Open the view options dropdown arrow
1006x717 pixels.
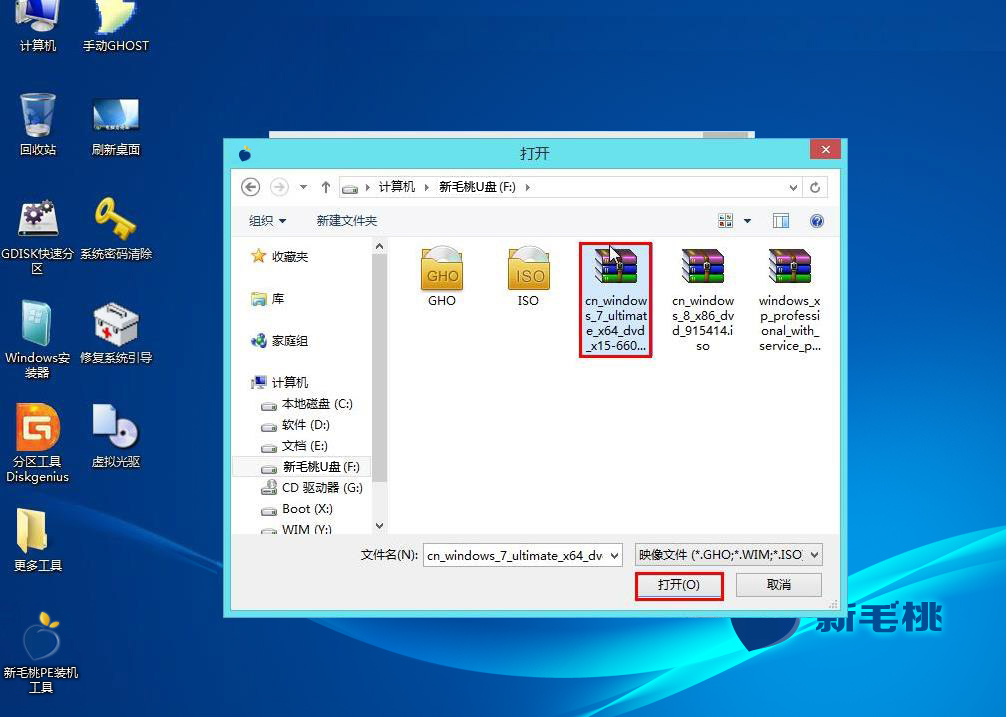pos(747,221)
